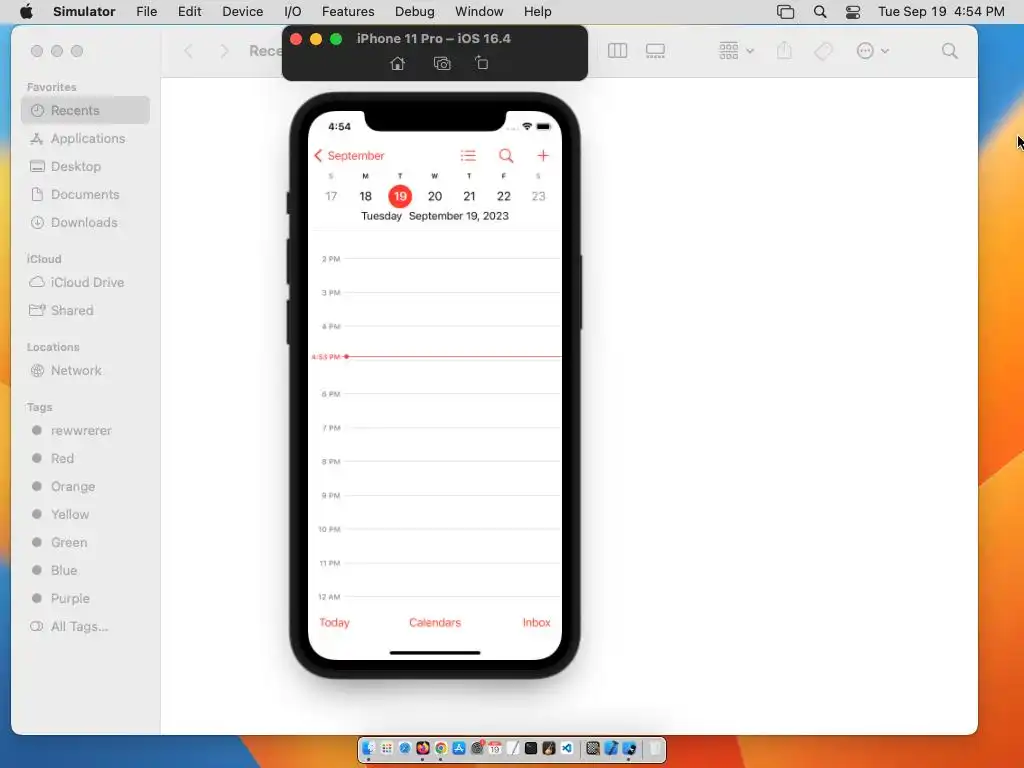Open Shared in Finder sidebar
1024x768 pixels.
tap(86, 310)
